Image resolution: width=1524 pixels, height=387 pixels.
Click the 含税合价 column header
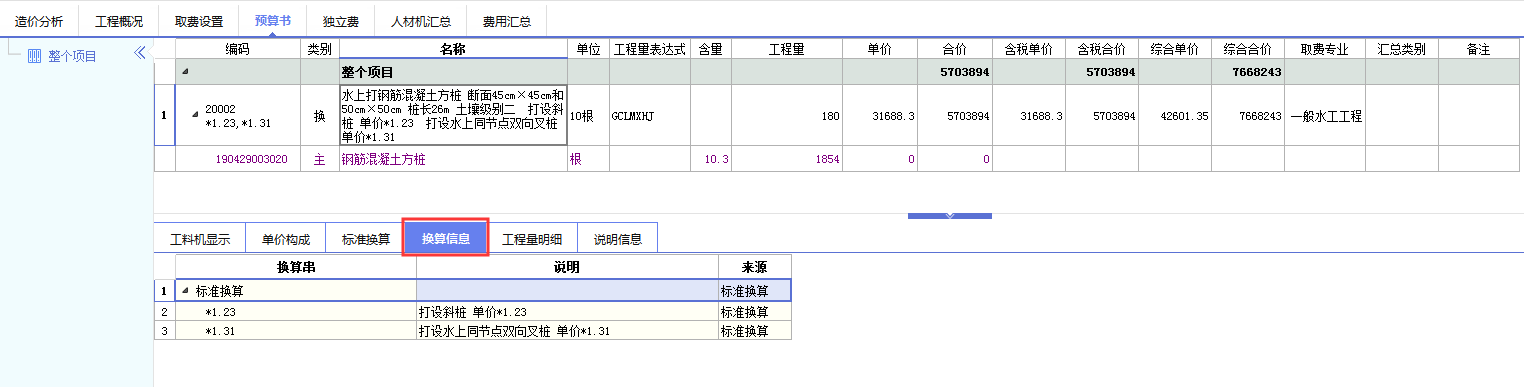point(1102,49)
